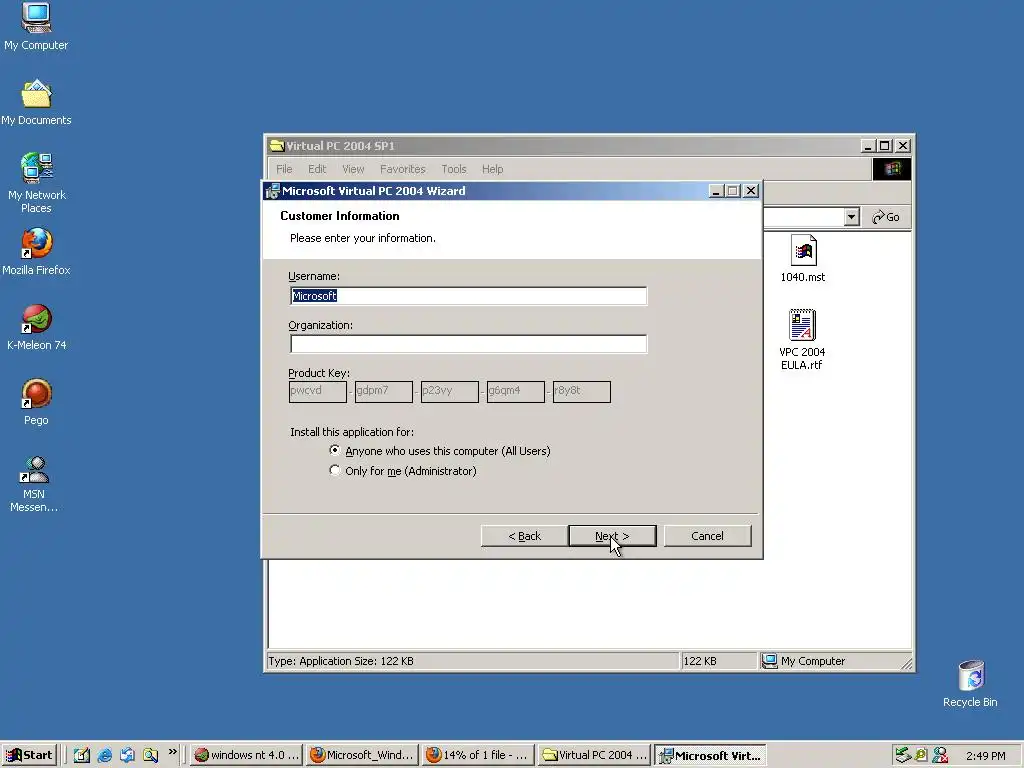
Task: Open File menu in Explorer window
Action: point(284,169)
